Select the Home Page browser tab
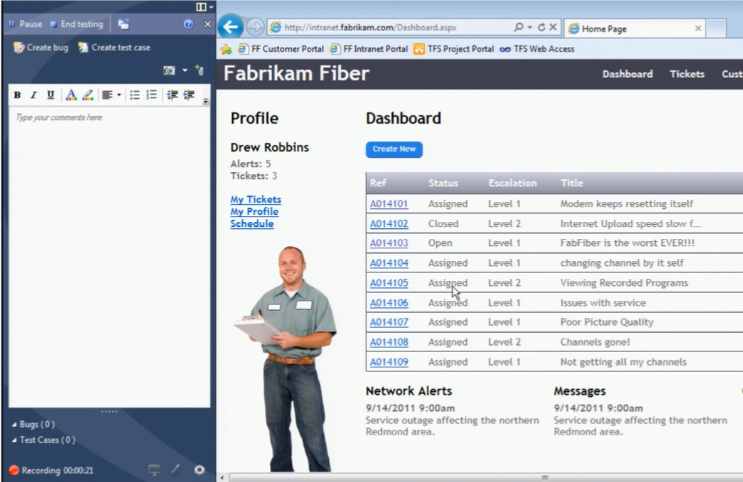Screen dimensions: 743x482 tap(634, 29)
